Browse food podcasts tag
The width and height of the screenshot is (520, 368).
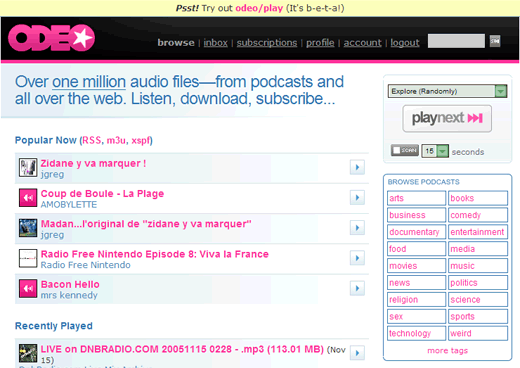416,249
